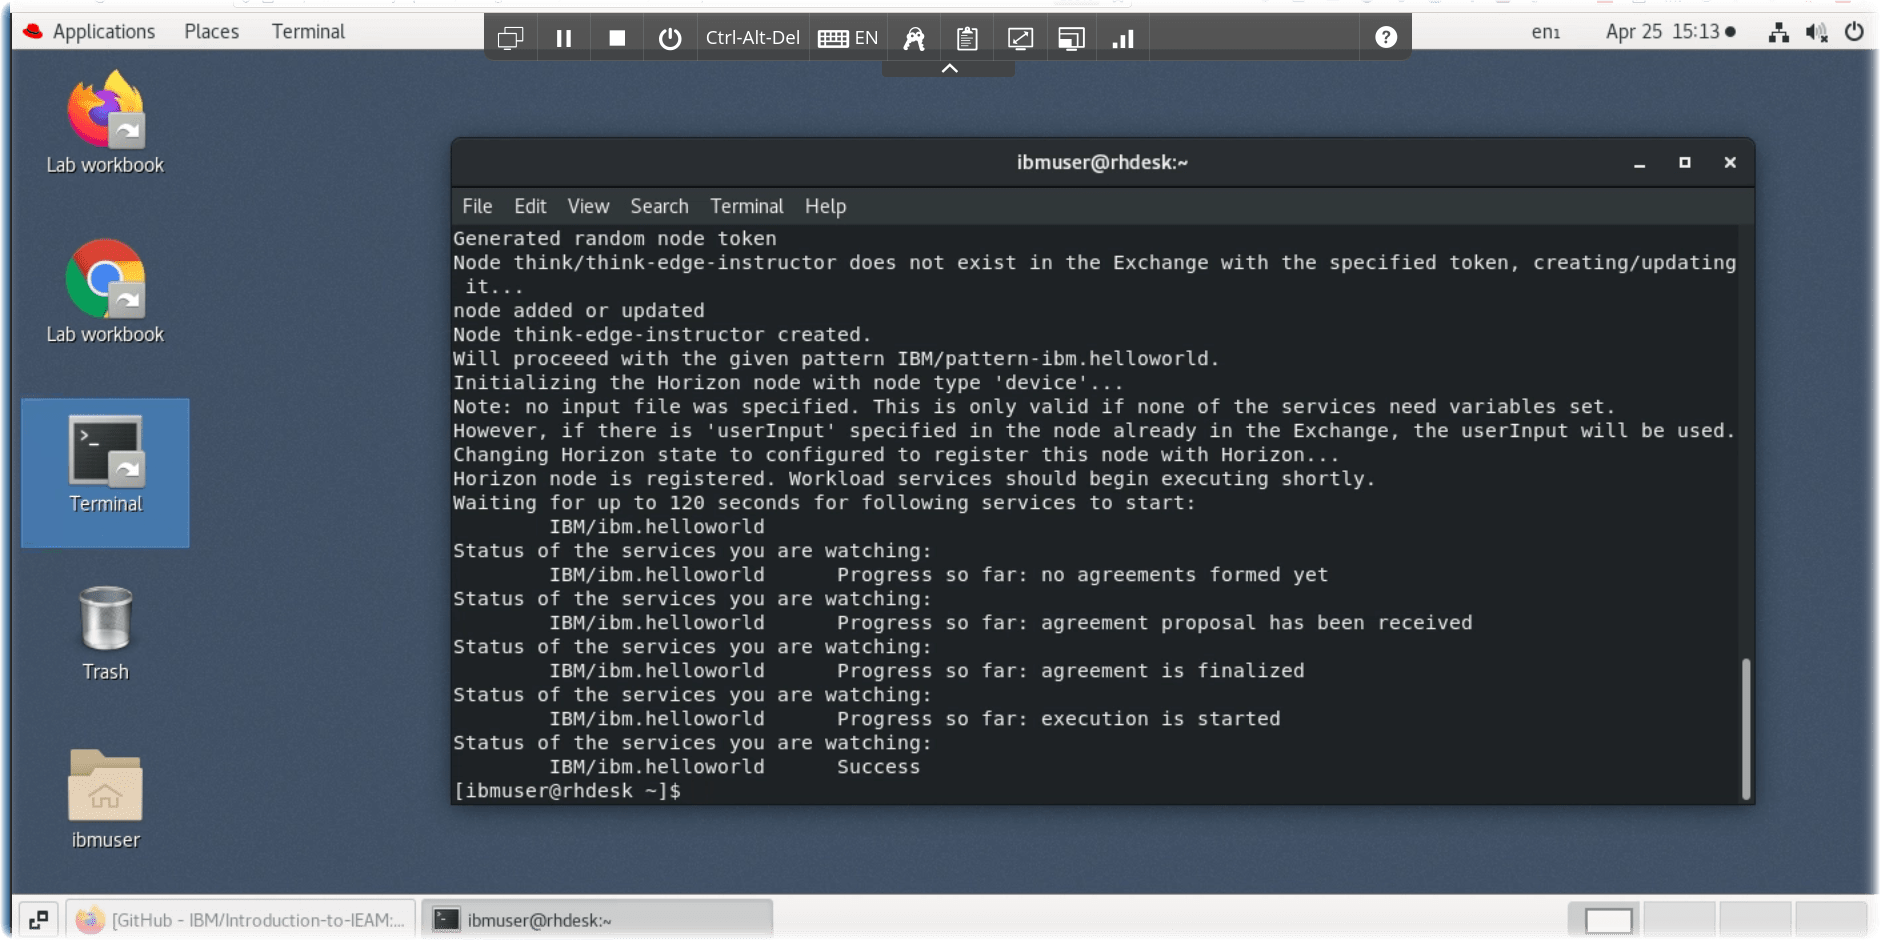1880x940 pixels.
Task: Click the fit-to-window display icon
Action: 1071,38
